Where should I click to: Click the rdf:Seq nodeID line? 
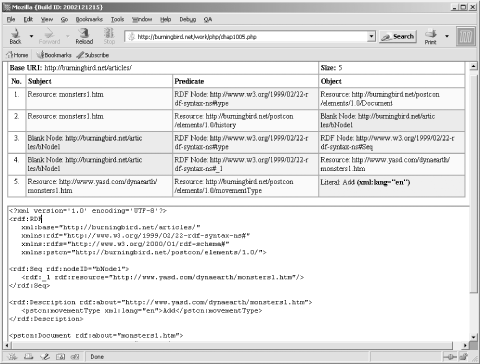tap(69, 269)
